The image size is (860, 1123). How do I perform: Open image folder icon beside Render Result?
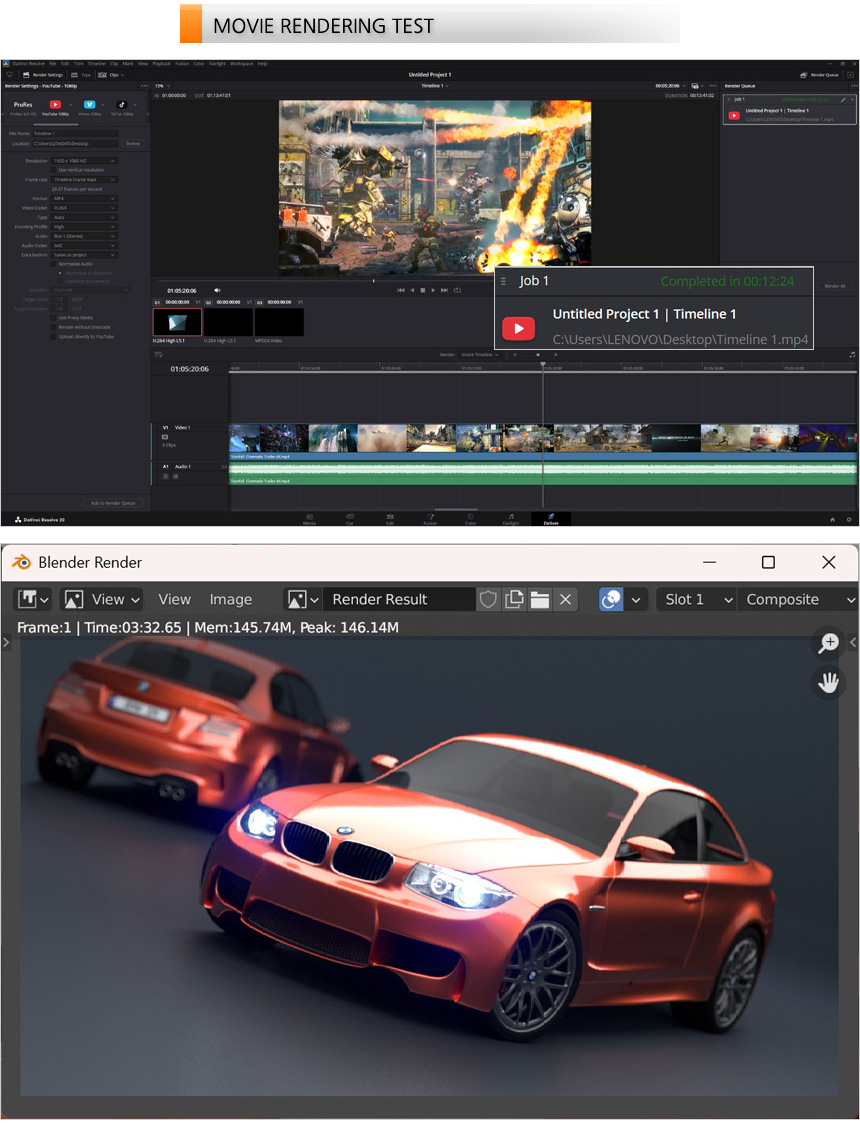point(540,599)
